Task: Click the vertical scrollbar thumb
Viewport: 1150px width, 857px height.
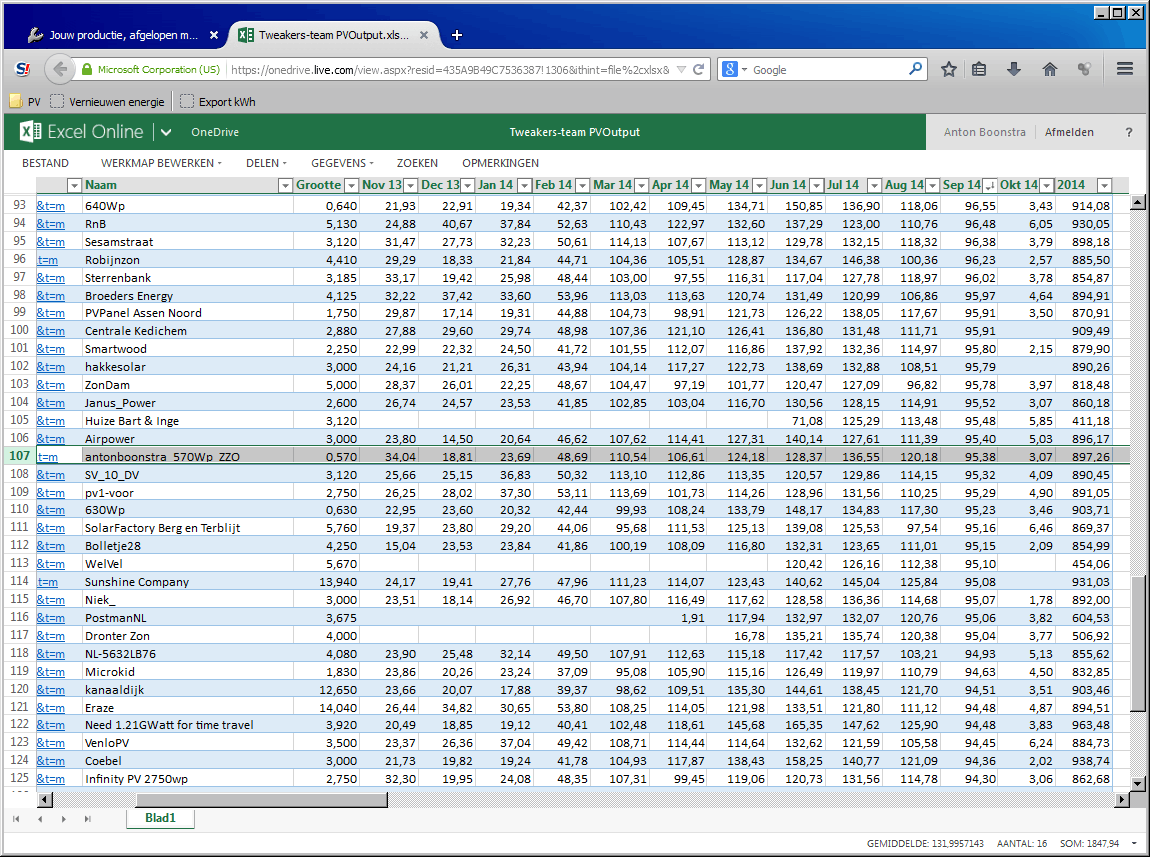Action: (1138, 642)
